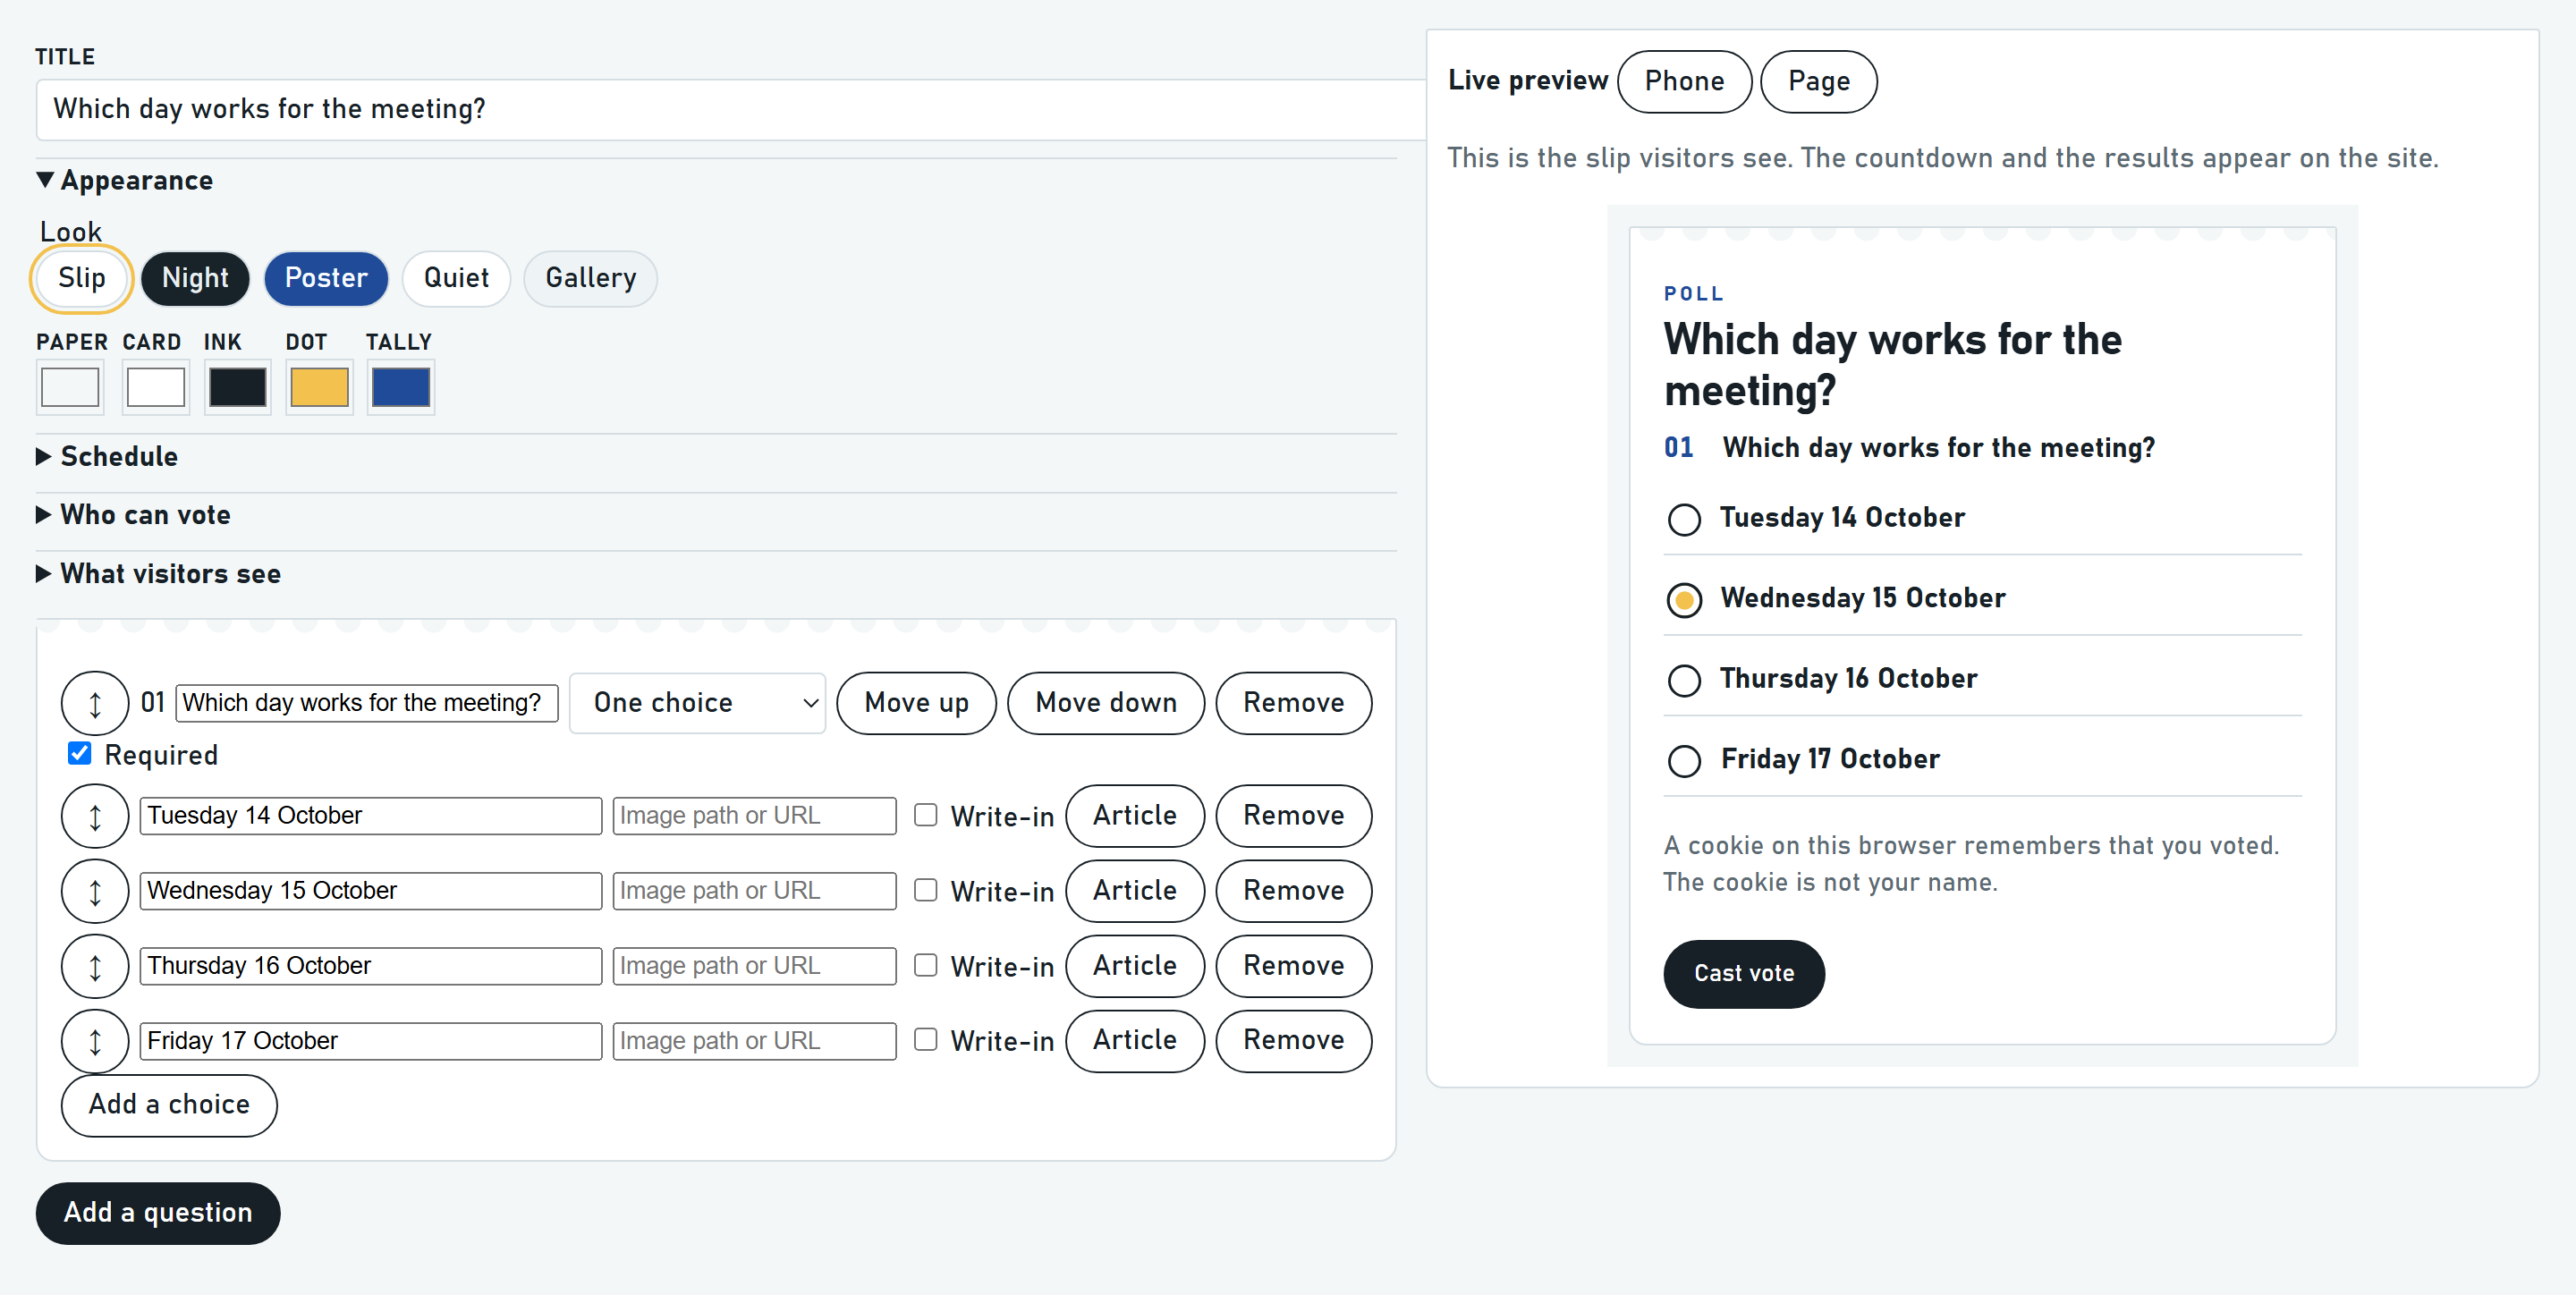Choose the Slip look
The height and width of the screenshot is (1295, 2576).
tap(82, 278)
